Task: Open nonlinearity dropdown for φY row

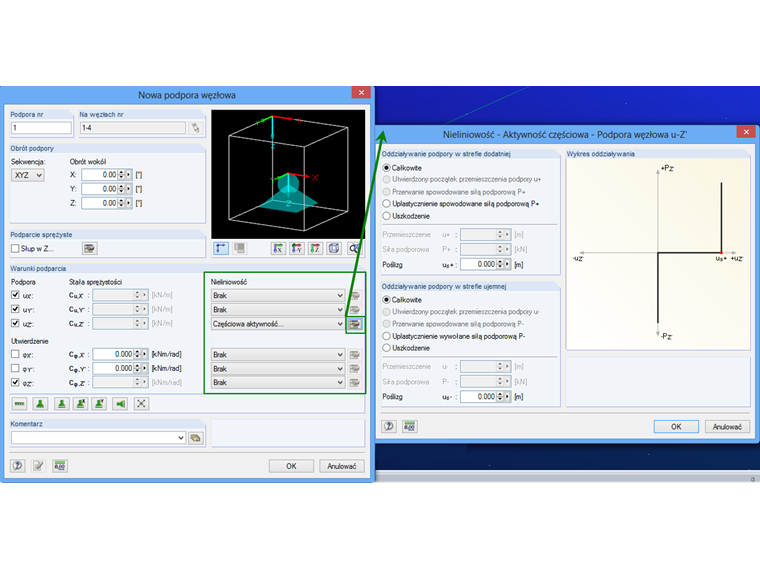Action: [x=278, y=369]
